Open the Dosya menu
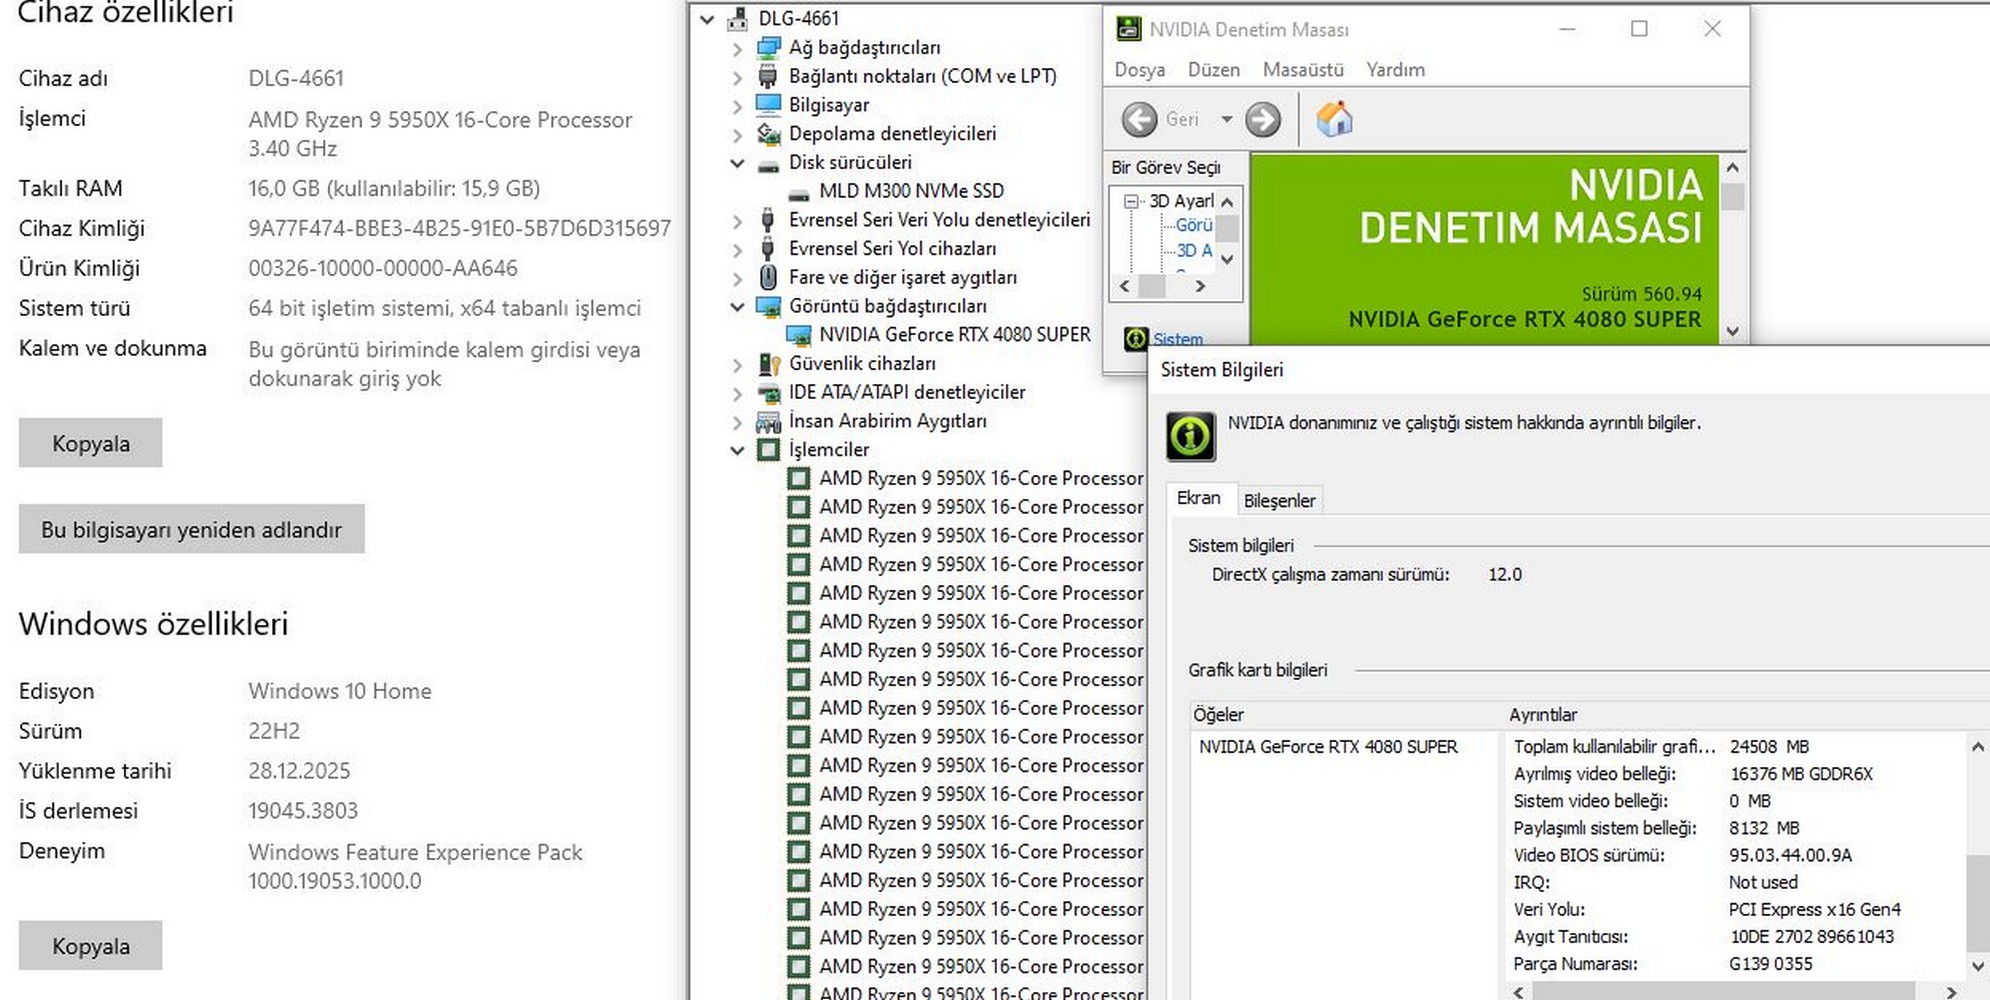 pyautogui.click(x=1139, y=70)
